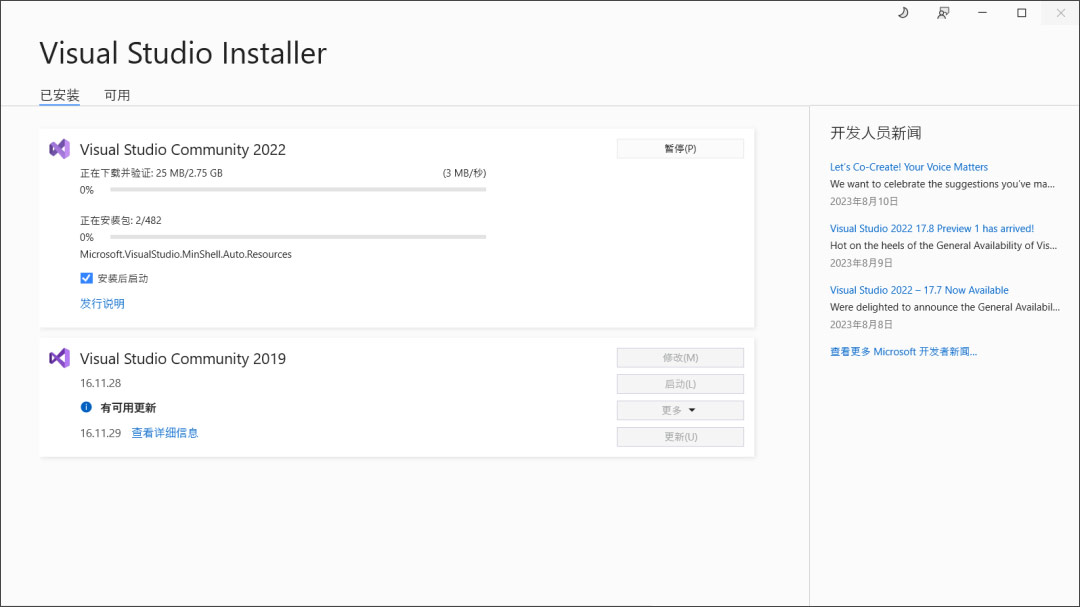Pause the download with 暂停(P) button
1080x607 pixels.
coord(680,149)
